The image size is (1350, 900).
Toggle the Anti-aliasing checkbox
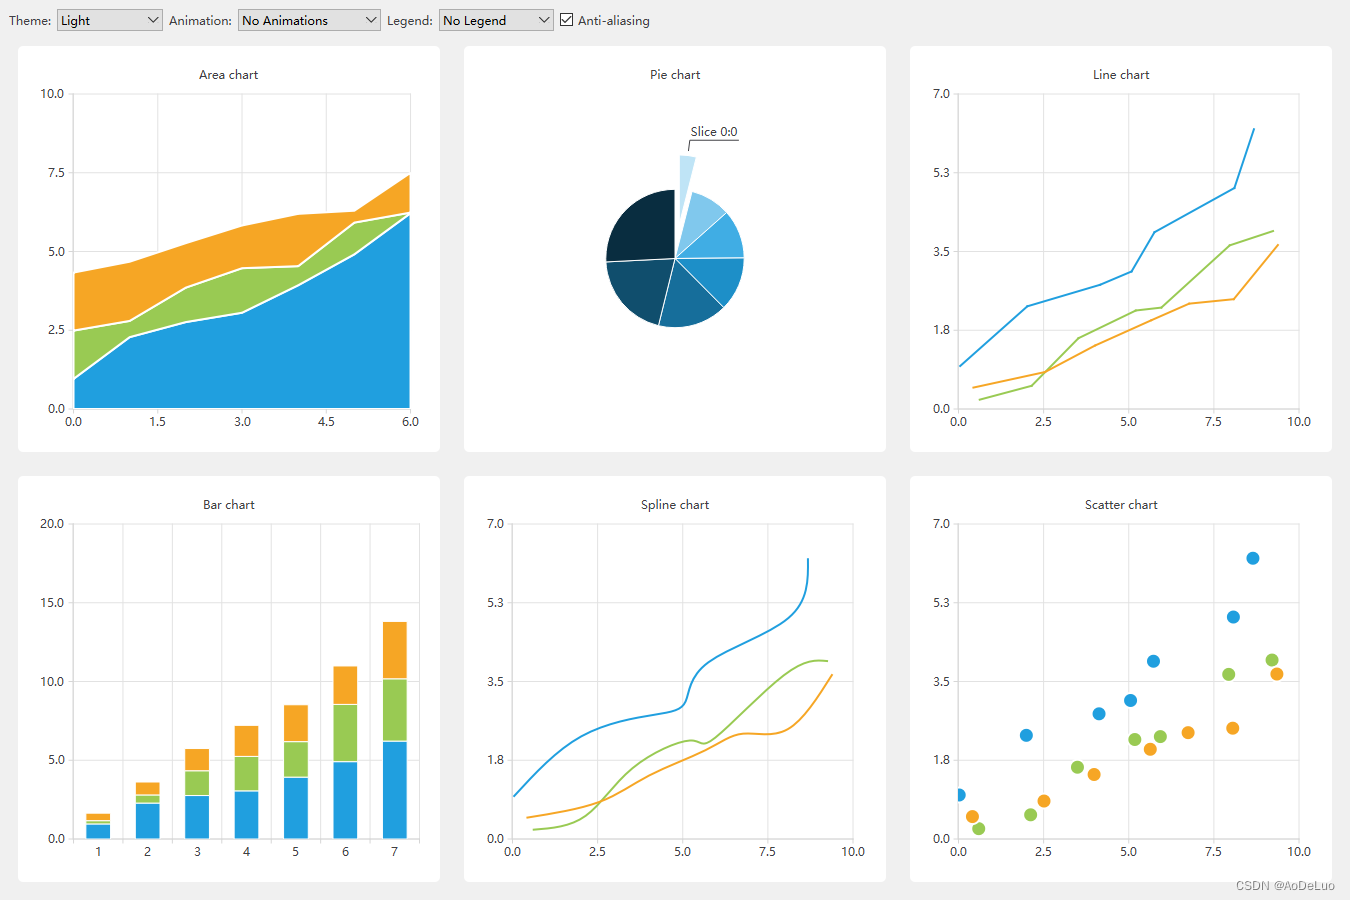[567, 20]
